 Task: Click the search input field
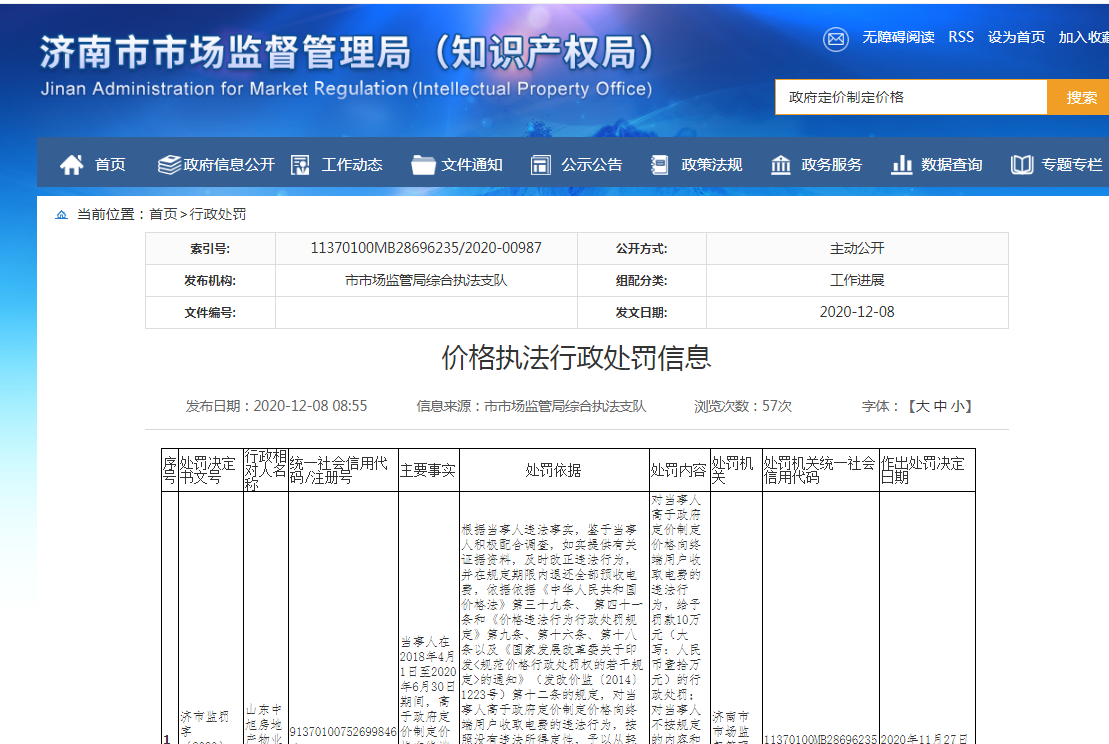tap(910, 97)
